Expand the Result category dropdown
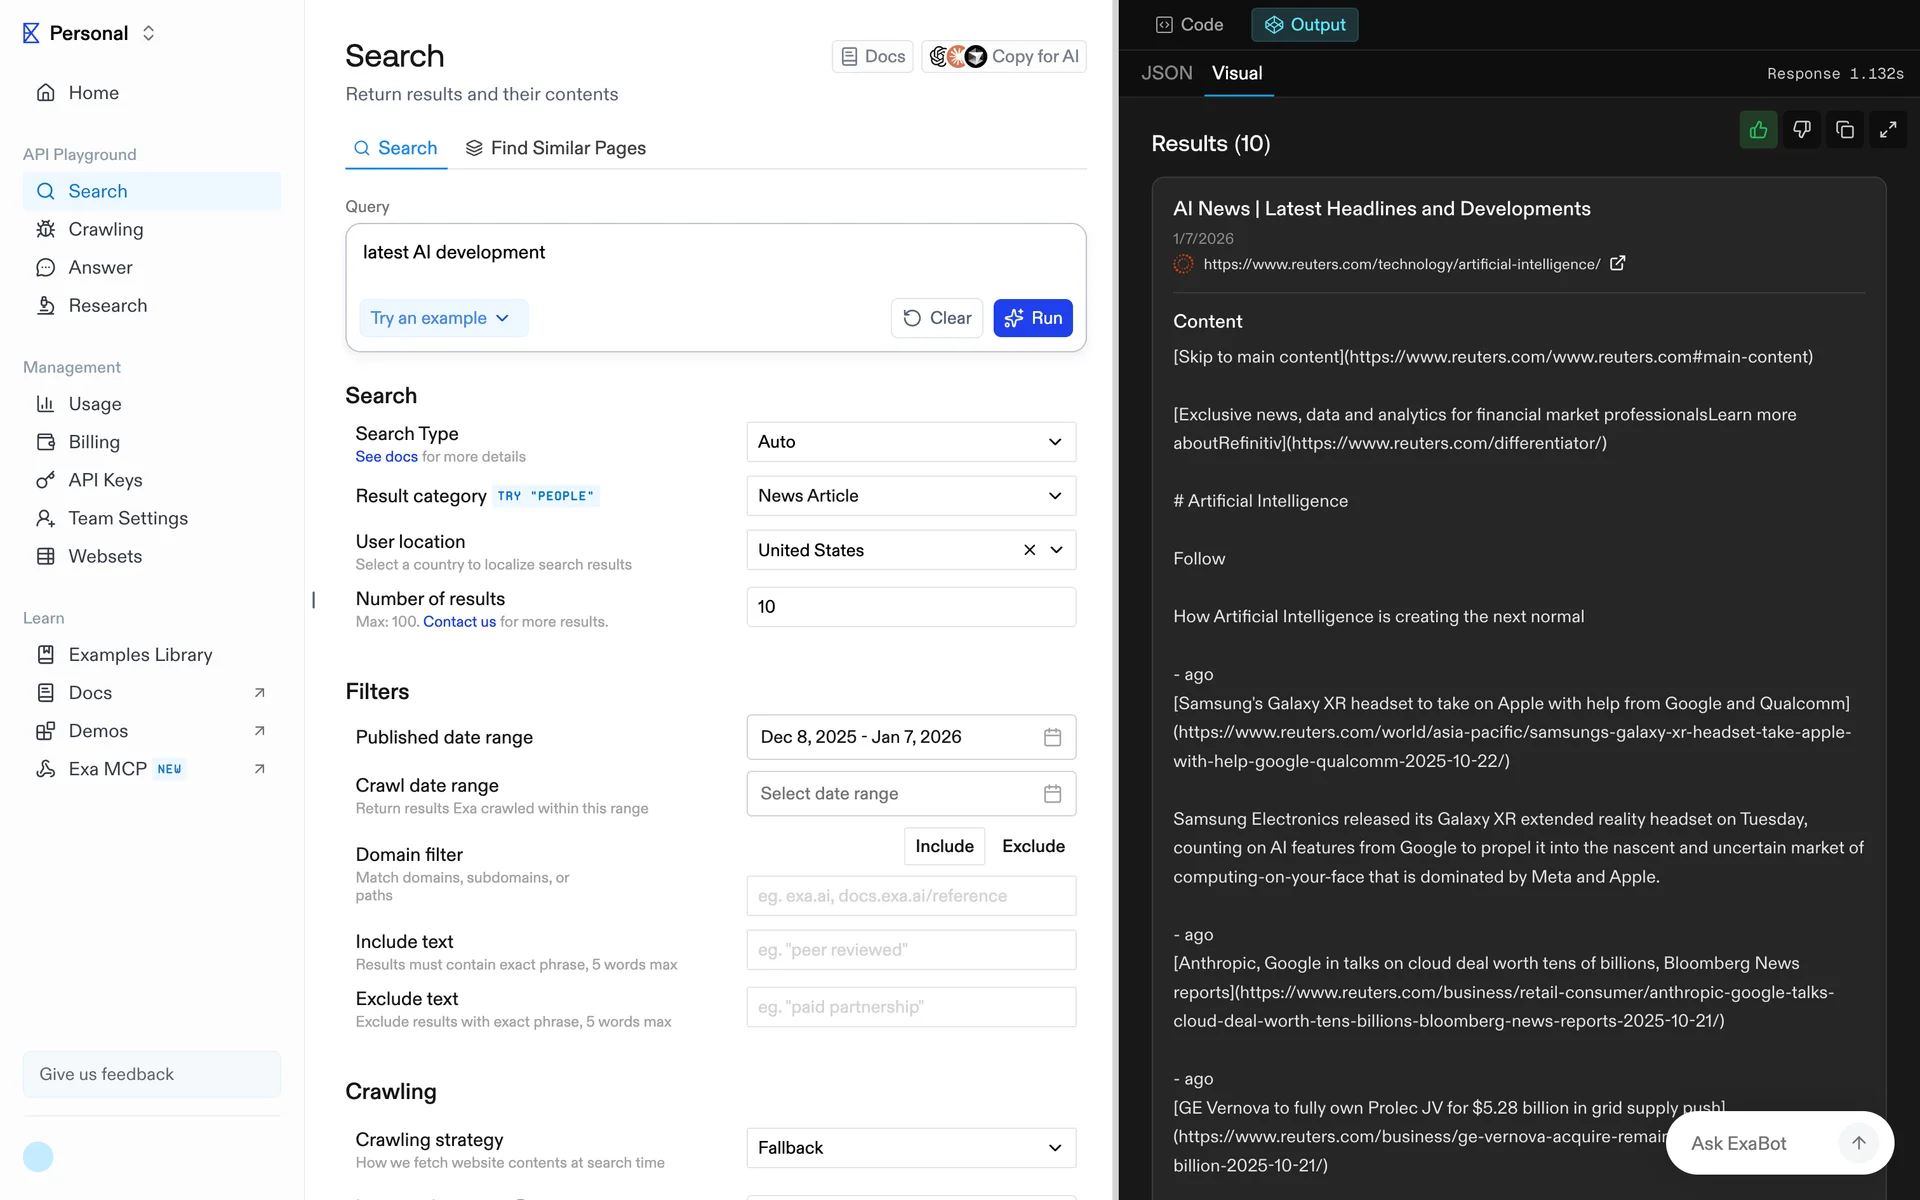 pyautogui.click(x=910, y=496)
